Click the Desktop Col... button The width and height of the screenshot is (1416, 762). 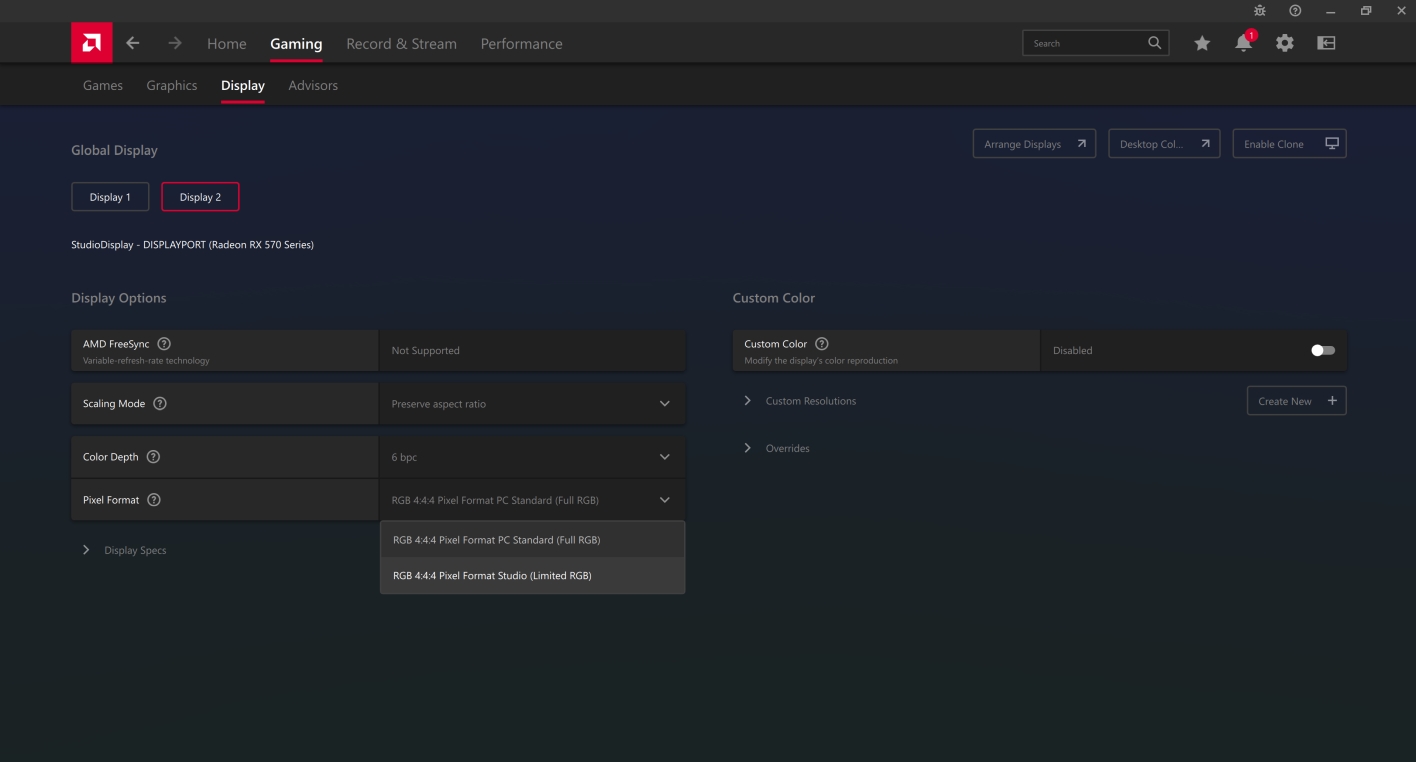1164,144
